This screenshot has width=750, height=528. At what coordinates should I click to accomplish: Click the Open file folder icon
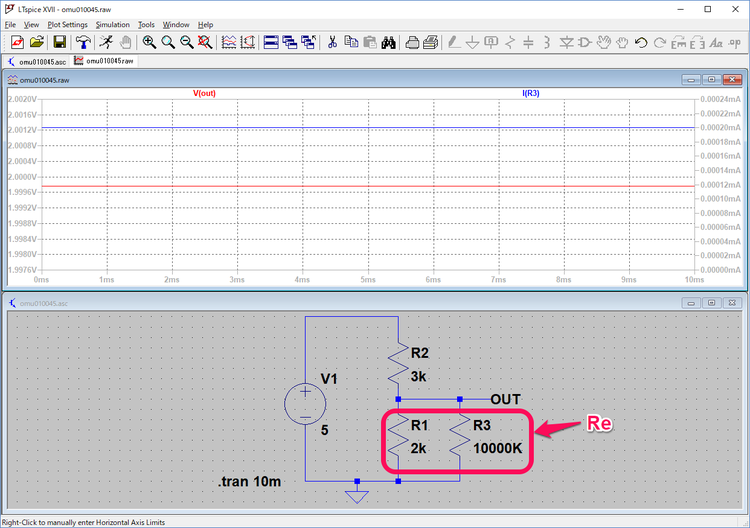click(x=37, y=42)
